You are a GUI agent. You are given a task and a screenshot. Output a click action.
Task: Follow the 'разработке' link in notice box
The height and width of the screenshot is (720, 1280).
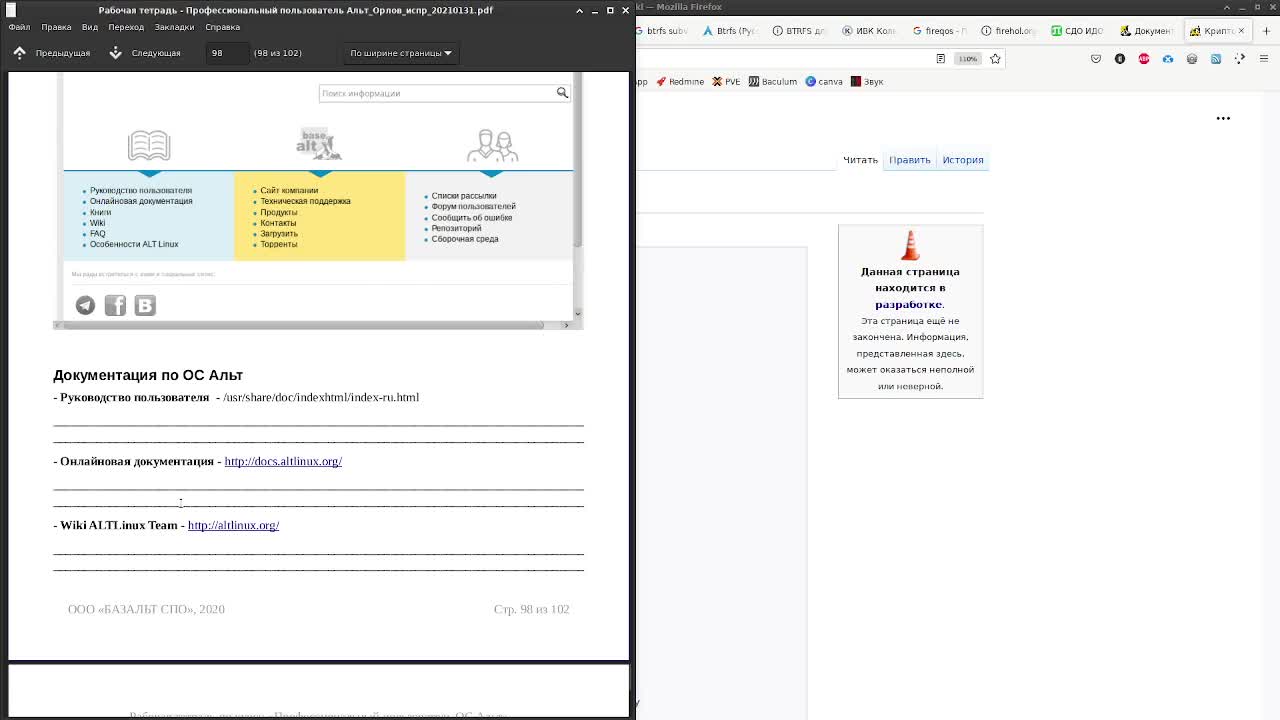(909, 304)
